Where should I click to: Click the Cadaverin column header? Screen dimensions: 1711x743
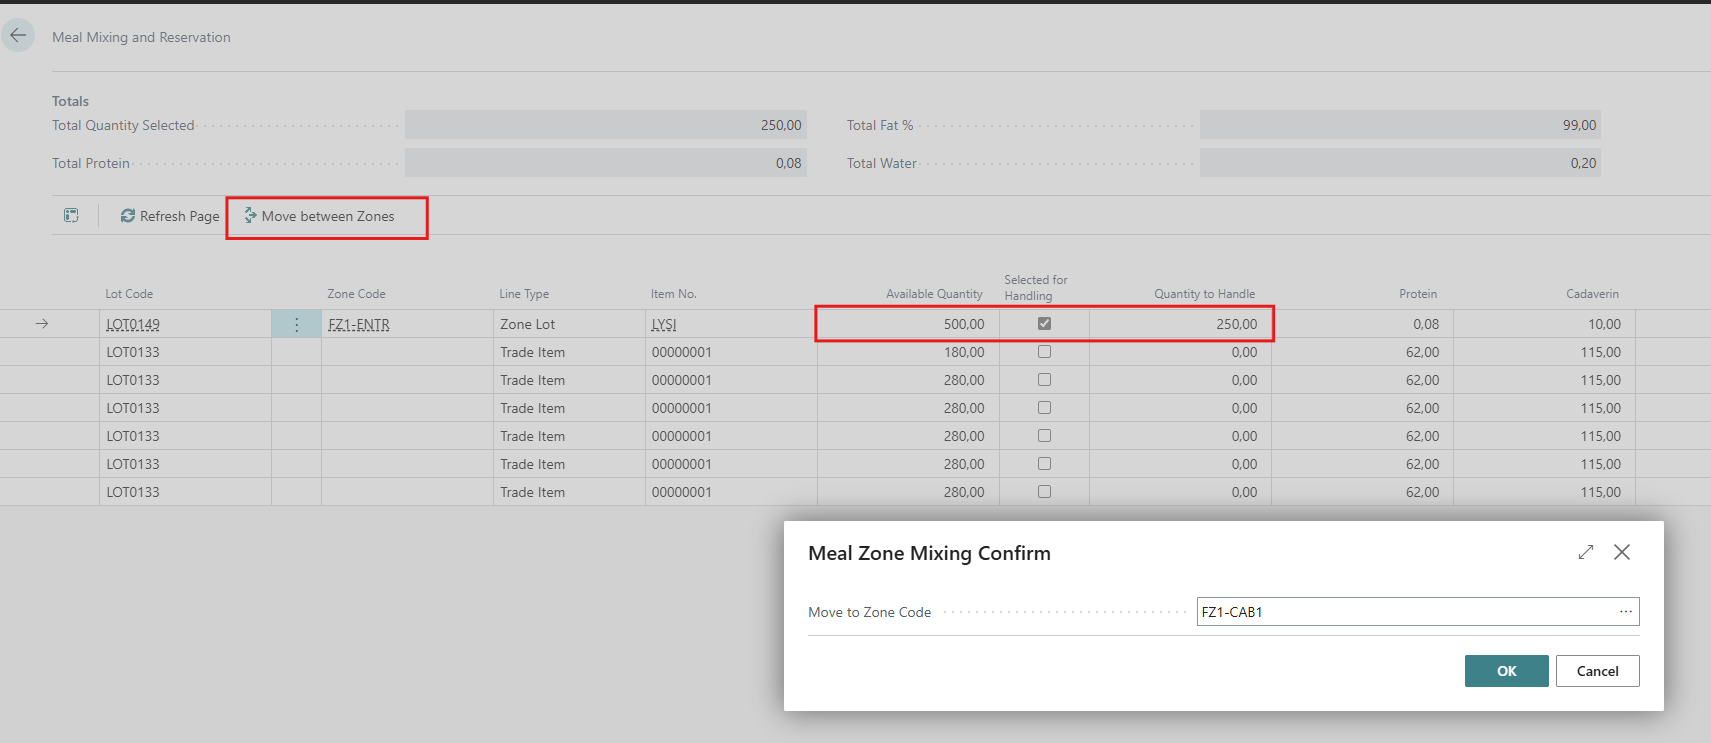click(1592, 294)
